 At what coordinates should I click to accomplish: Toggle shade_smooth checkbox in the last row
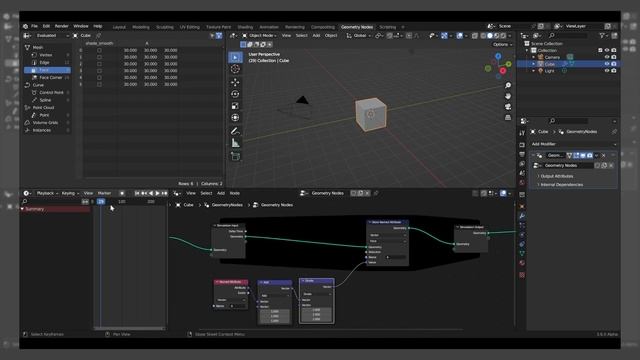[99, 84]
